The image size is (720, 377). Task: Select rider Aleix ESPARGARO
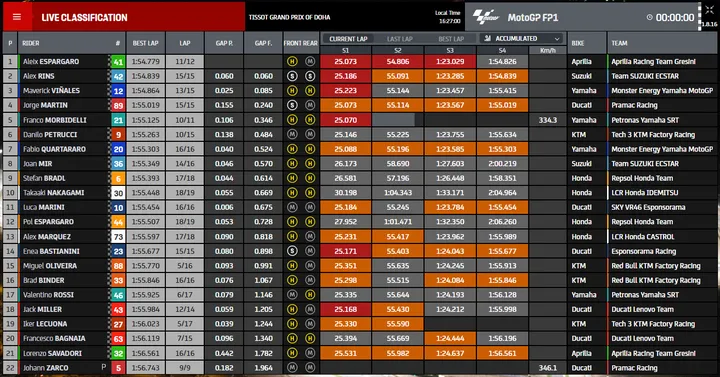click(51, 62)
